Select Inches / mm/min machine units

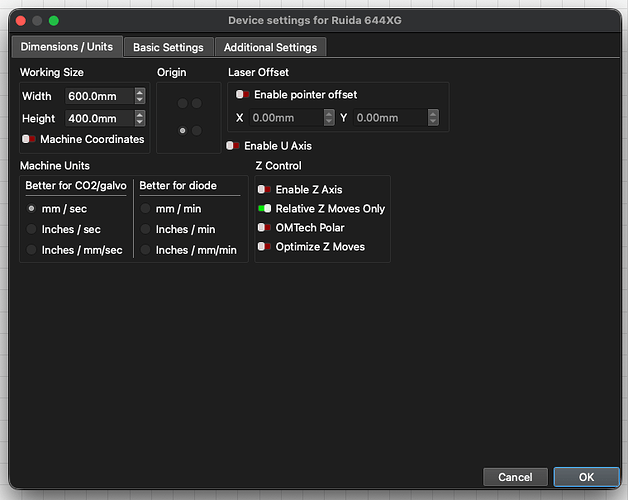click(x=145, y=250)
